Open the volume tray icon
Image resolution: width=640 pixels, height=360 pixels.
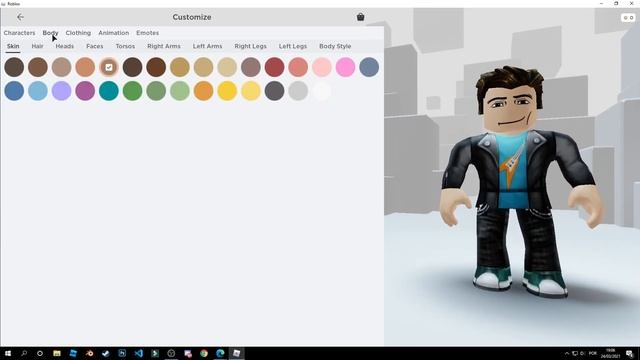[582, 353]
